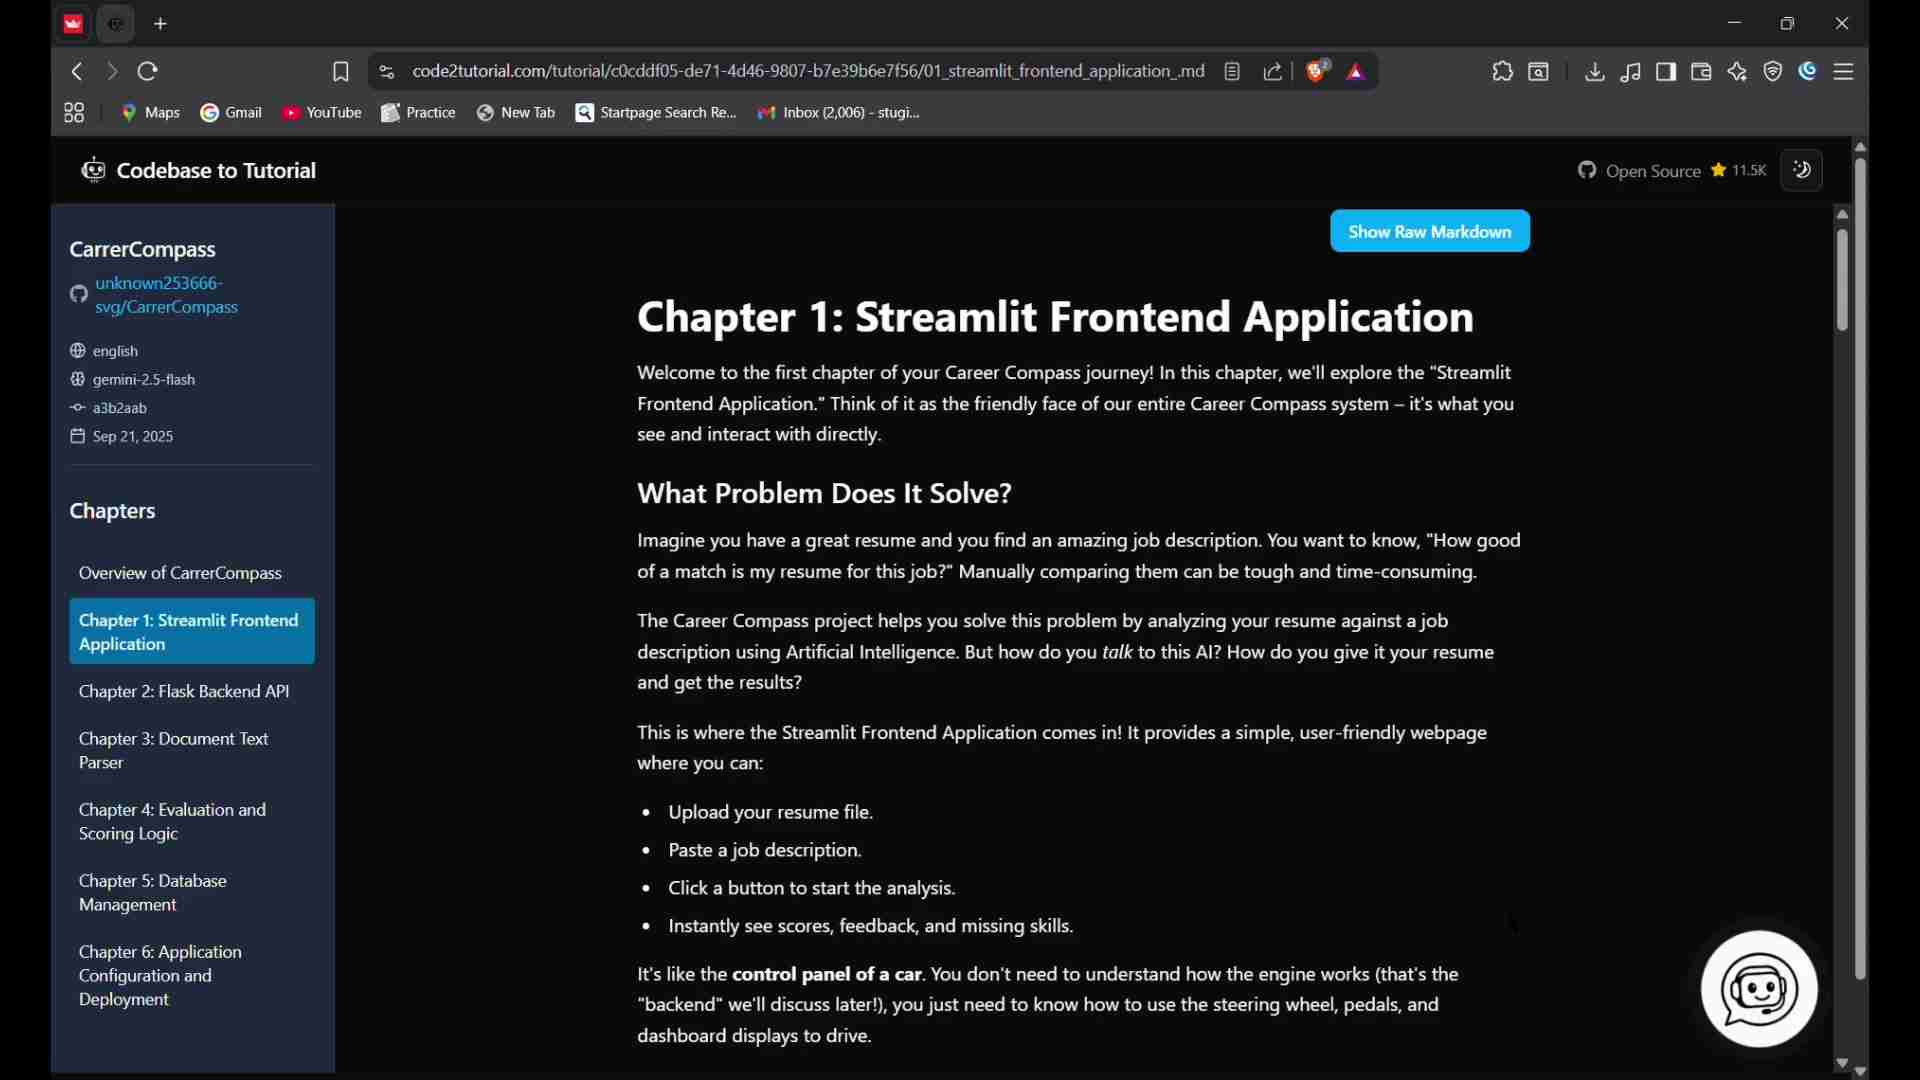Click the content area vertical scrollbar thumb

(1845, 282)
